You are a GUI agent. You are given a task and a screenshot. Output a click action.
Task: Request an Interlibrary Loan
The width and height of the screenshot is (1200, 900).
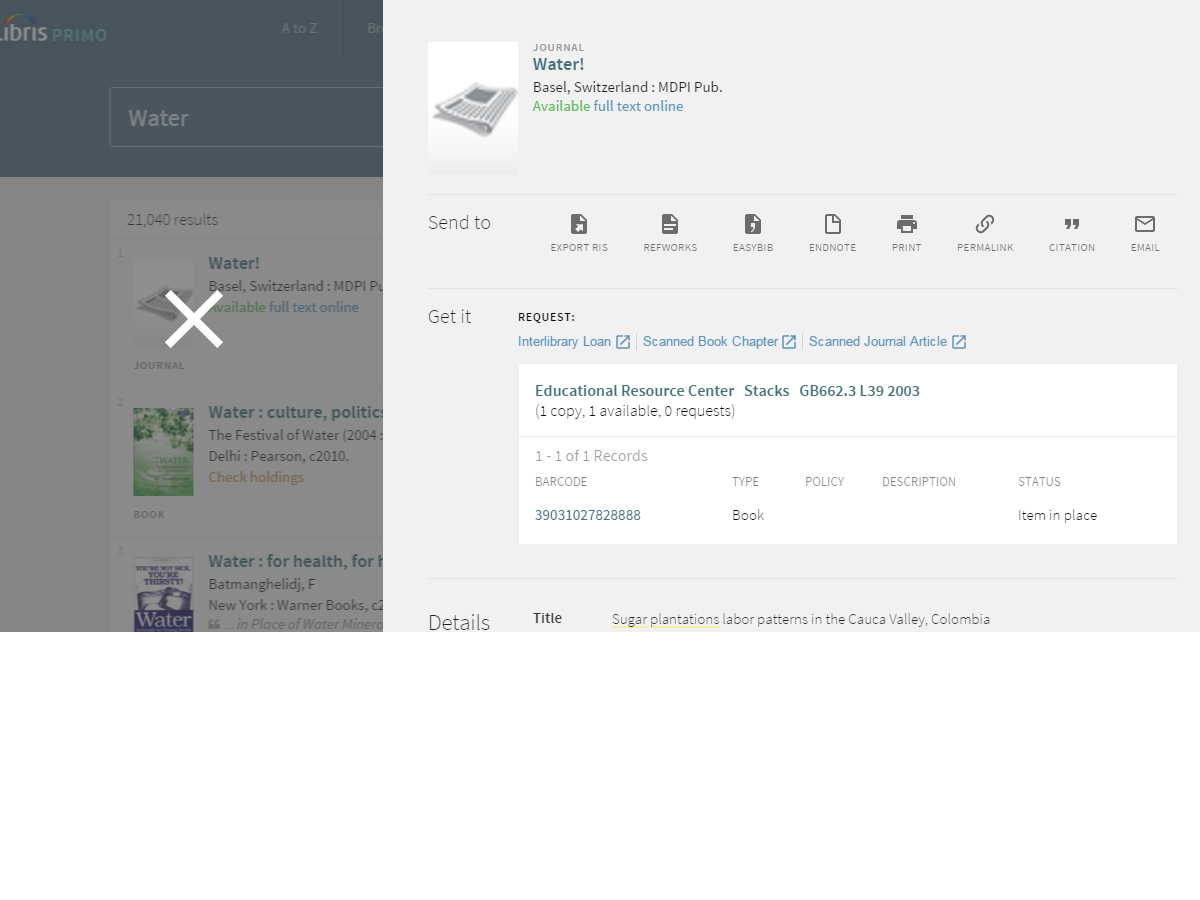[x=565, y=342]
